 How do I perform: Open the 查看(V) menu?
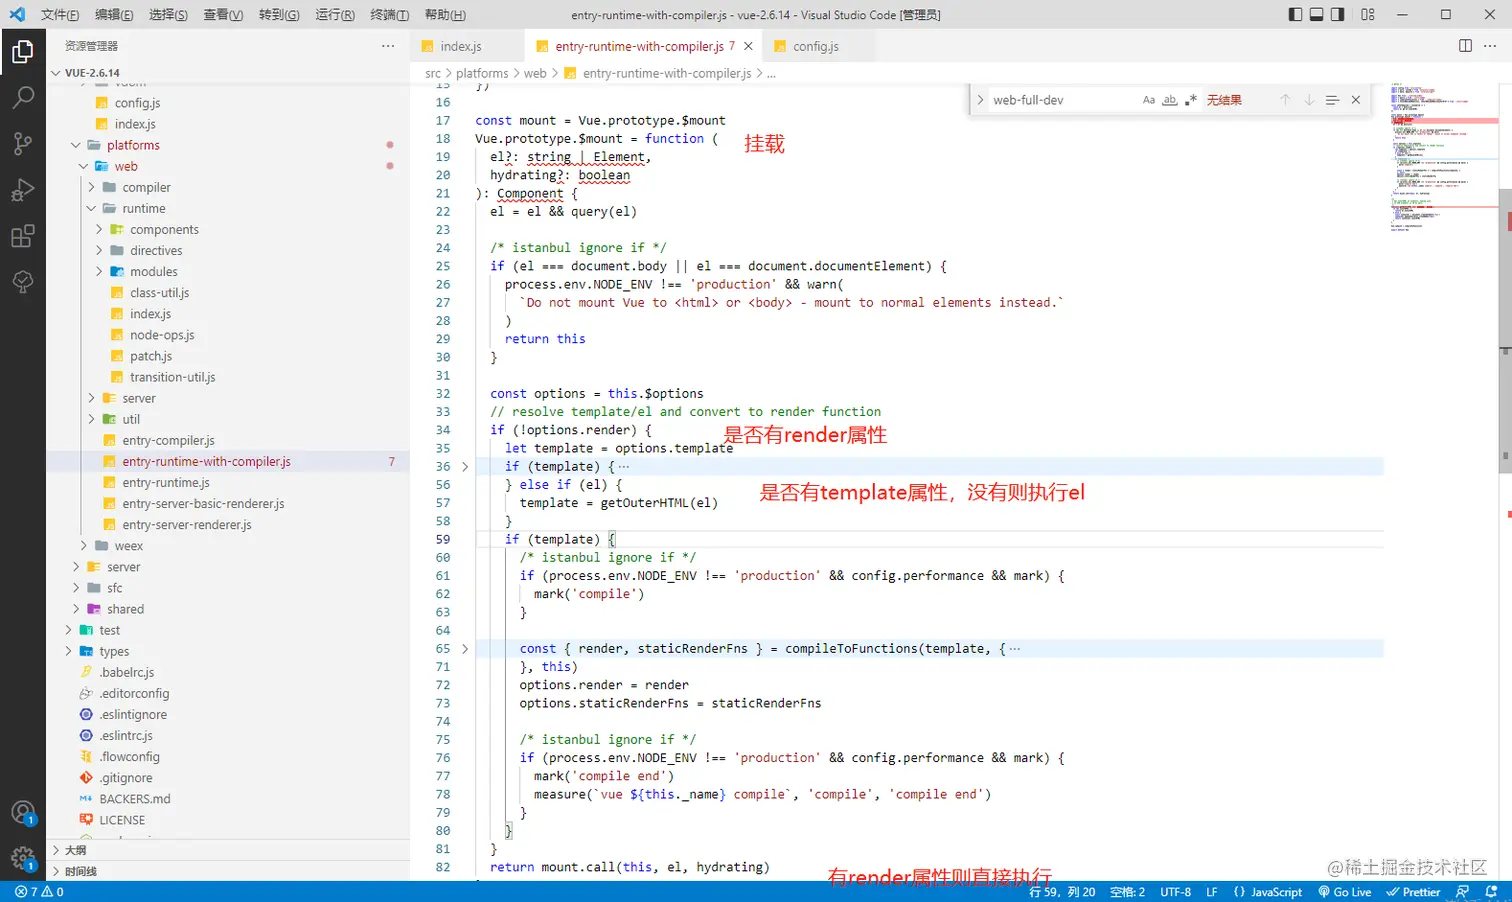[x=223, y=15]
